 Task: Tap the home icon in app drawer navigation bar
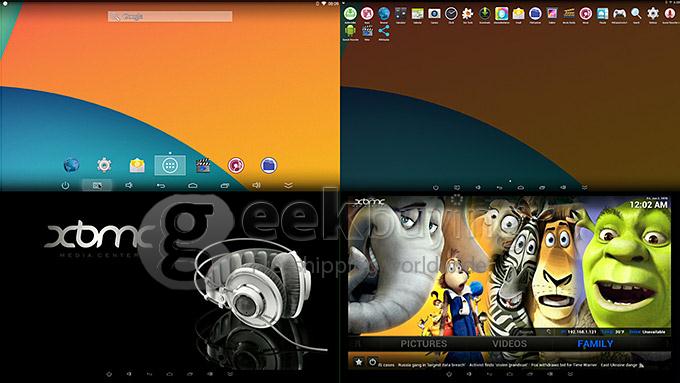click(520, 187)
